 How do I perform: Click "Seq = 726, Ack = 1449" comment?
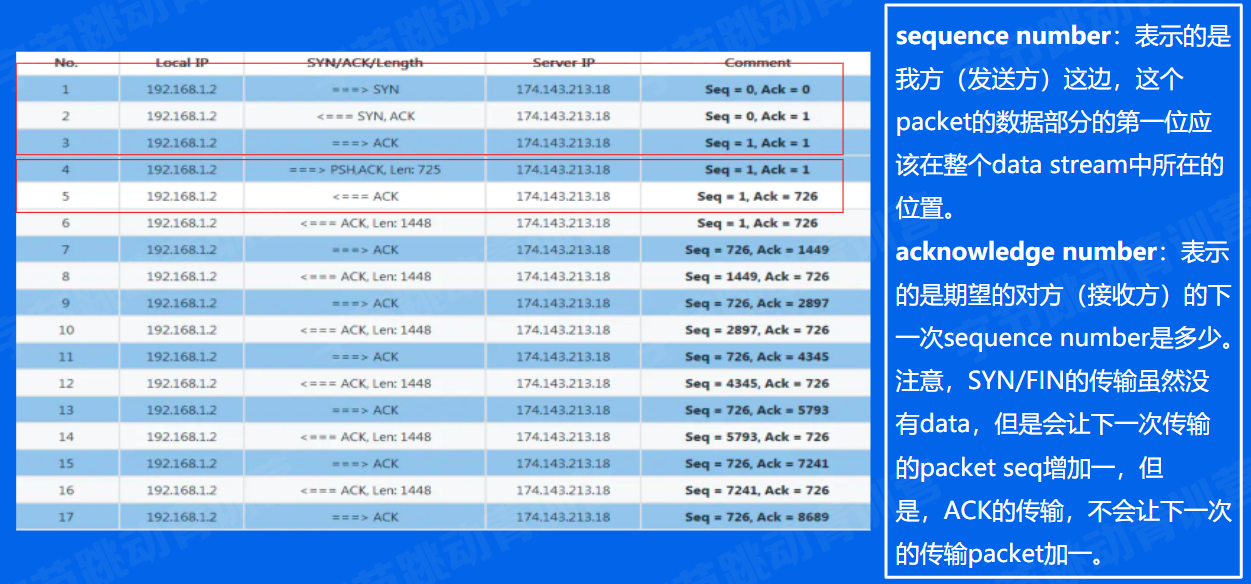(x=757, y=250)
